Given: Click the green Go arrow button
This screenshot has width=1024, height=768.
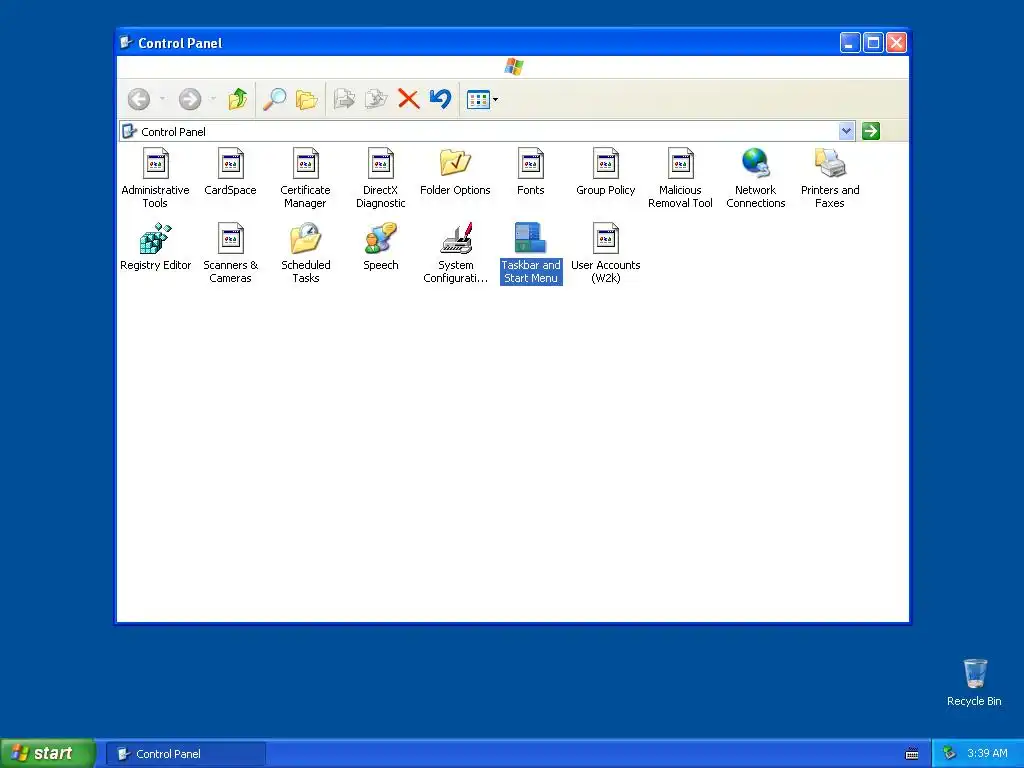Looking at the screenshot, I should tap(871, 131).
